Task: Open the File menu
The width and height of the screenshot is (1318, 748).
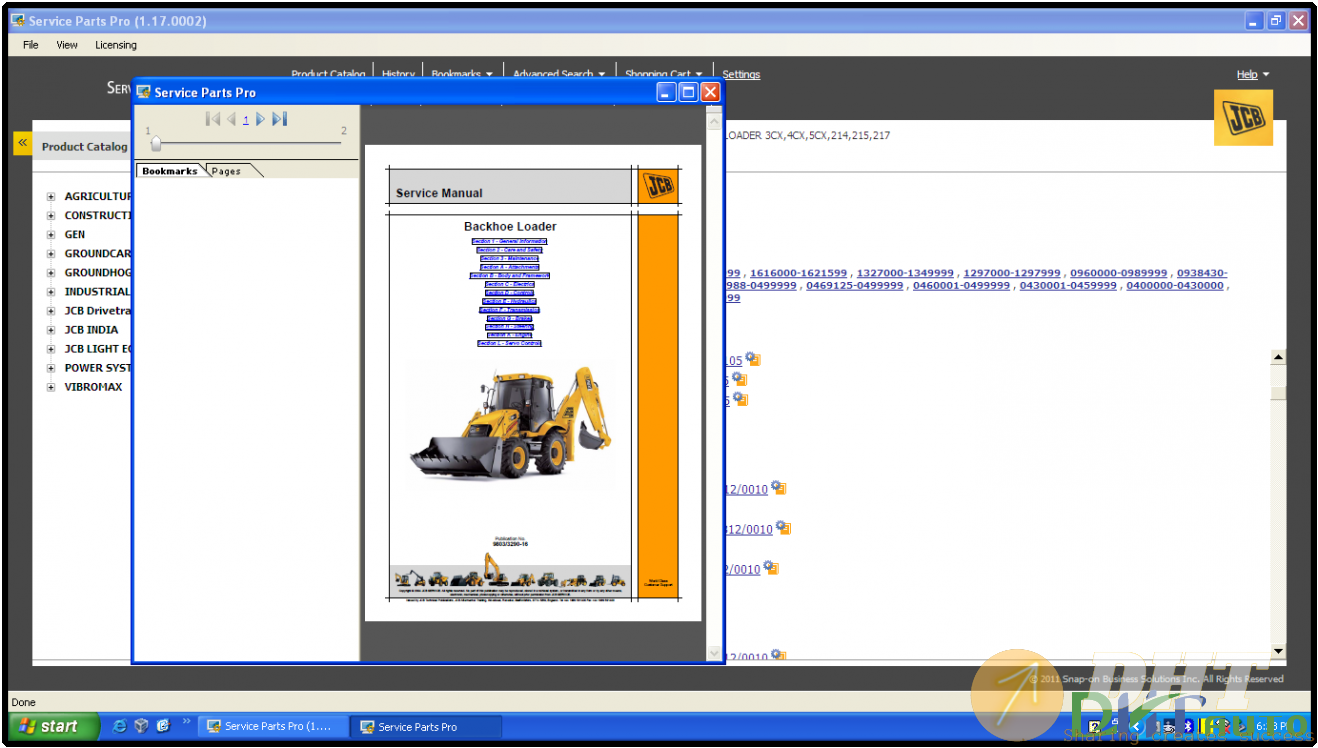Action: [x=31, y=45]
